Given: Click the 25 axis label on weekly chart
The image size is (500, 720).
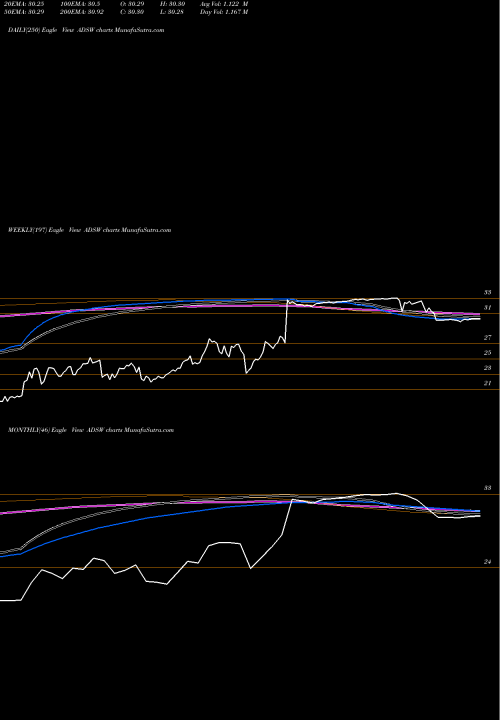Looking at the screenshot, I should pos(487,353).
